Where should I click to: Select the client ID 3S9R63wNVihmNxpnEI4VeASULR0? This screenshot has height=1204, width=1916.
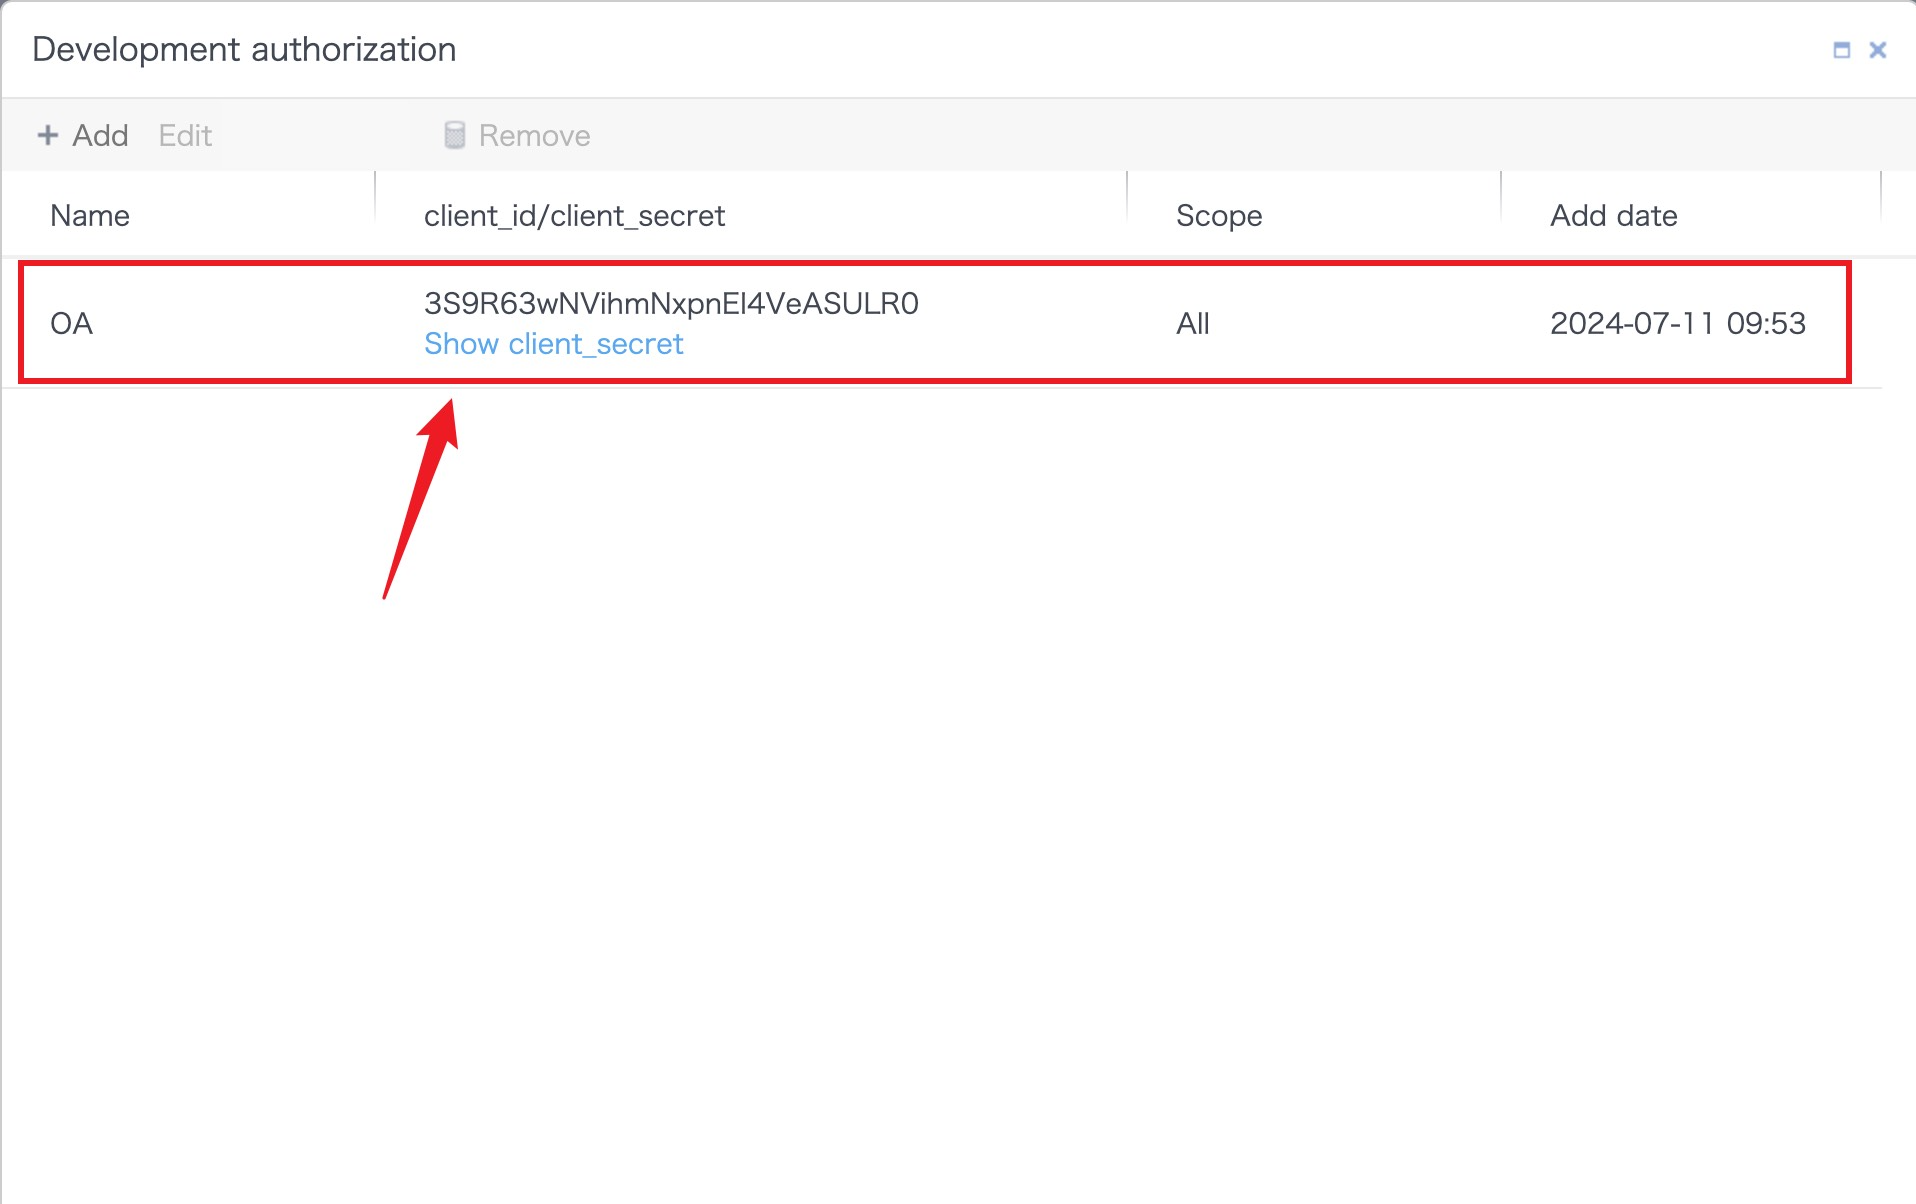[x=671, y=303]
